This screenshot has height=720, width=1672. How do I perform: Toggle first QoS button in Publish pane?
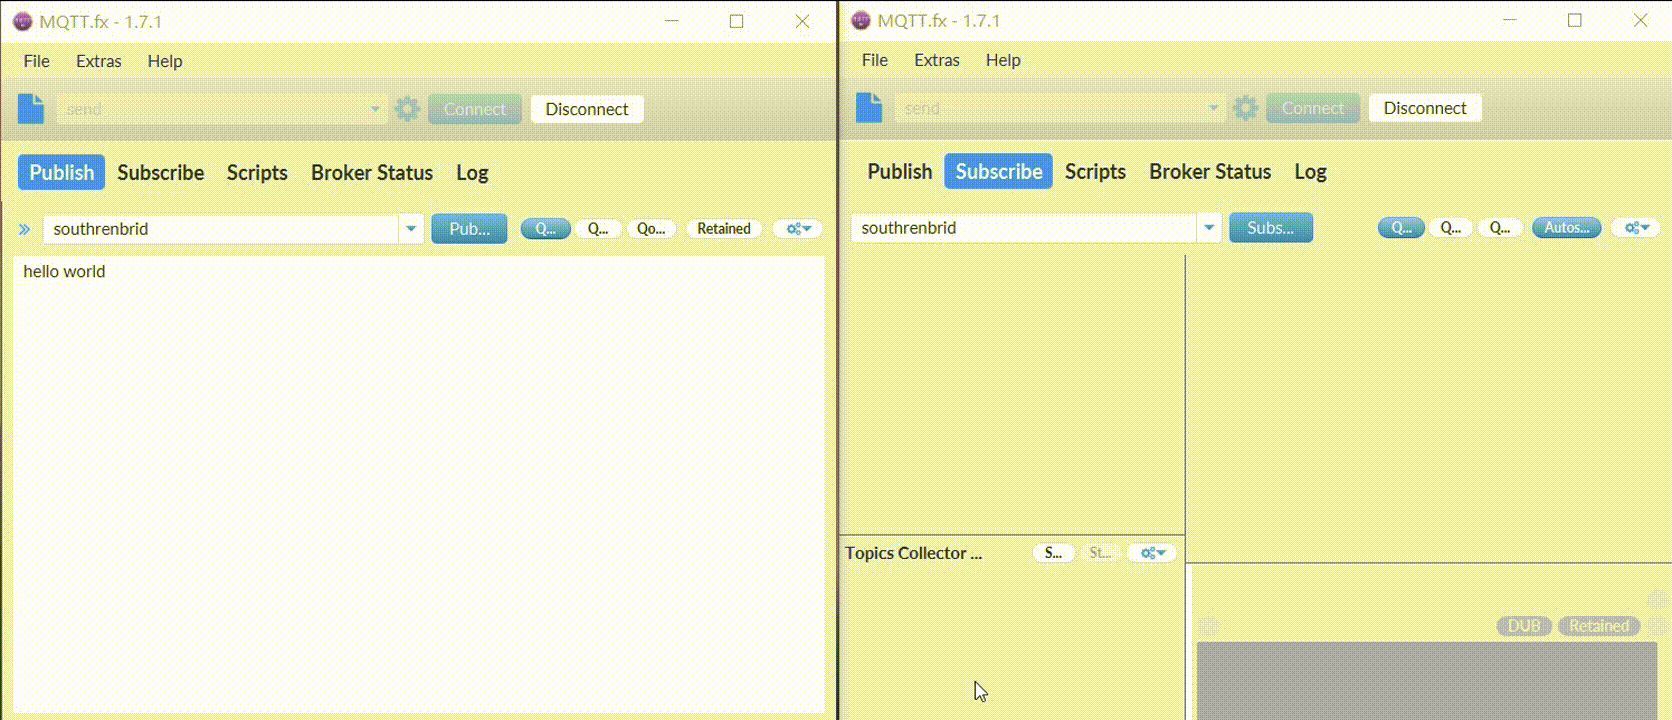[x=545, y=229]
